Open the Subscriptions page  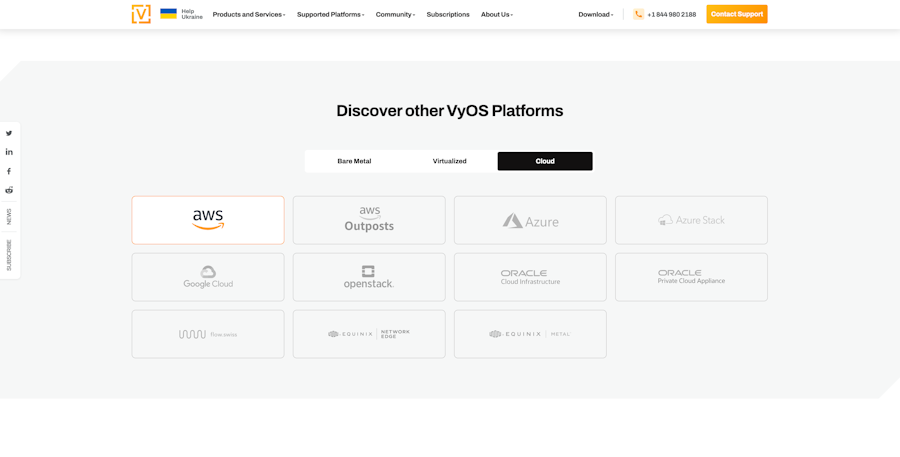tap(448, 14)
